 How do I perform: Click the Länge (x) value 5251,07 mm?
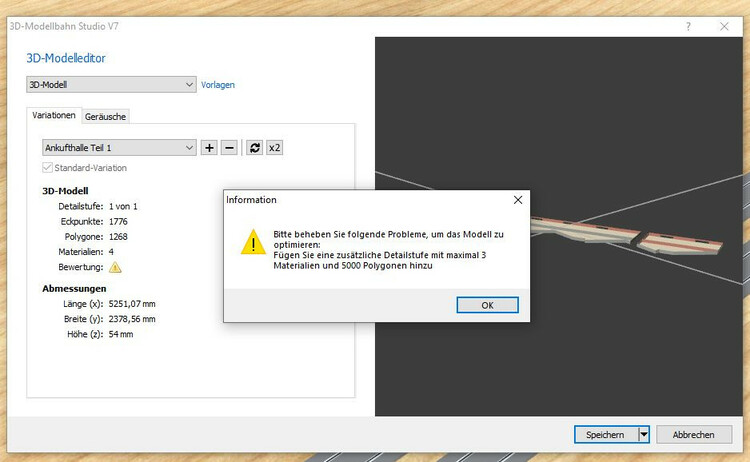coord(132,304)
